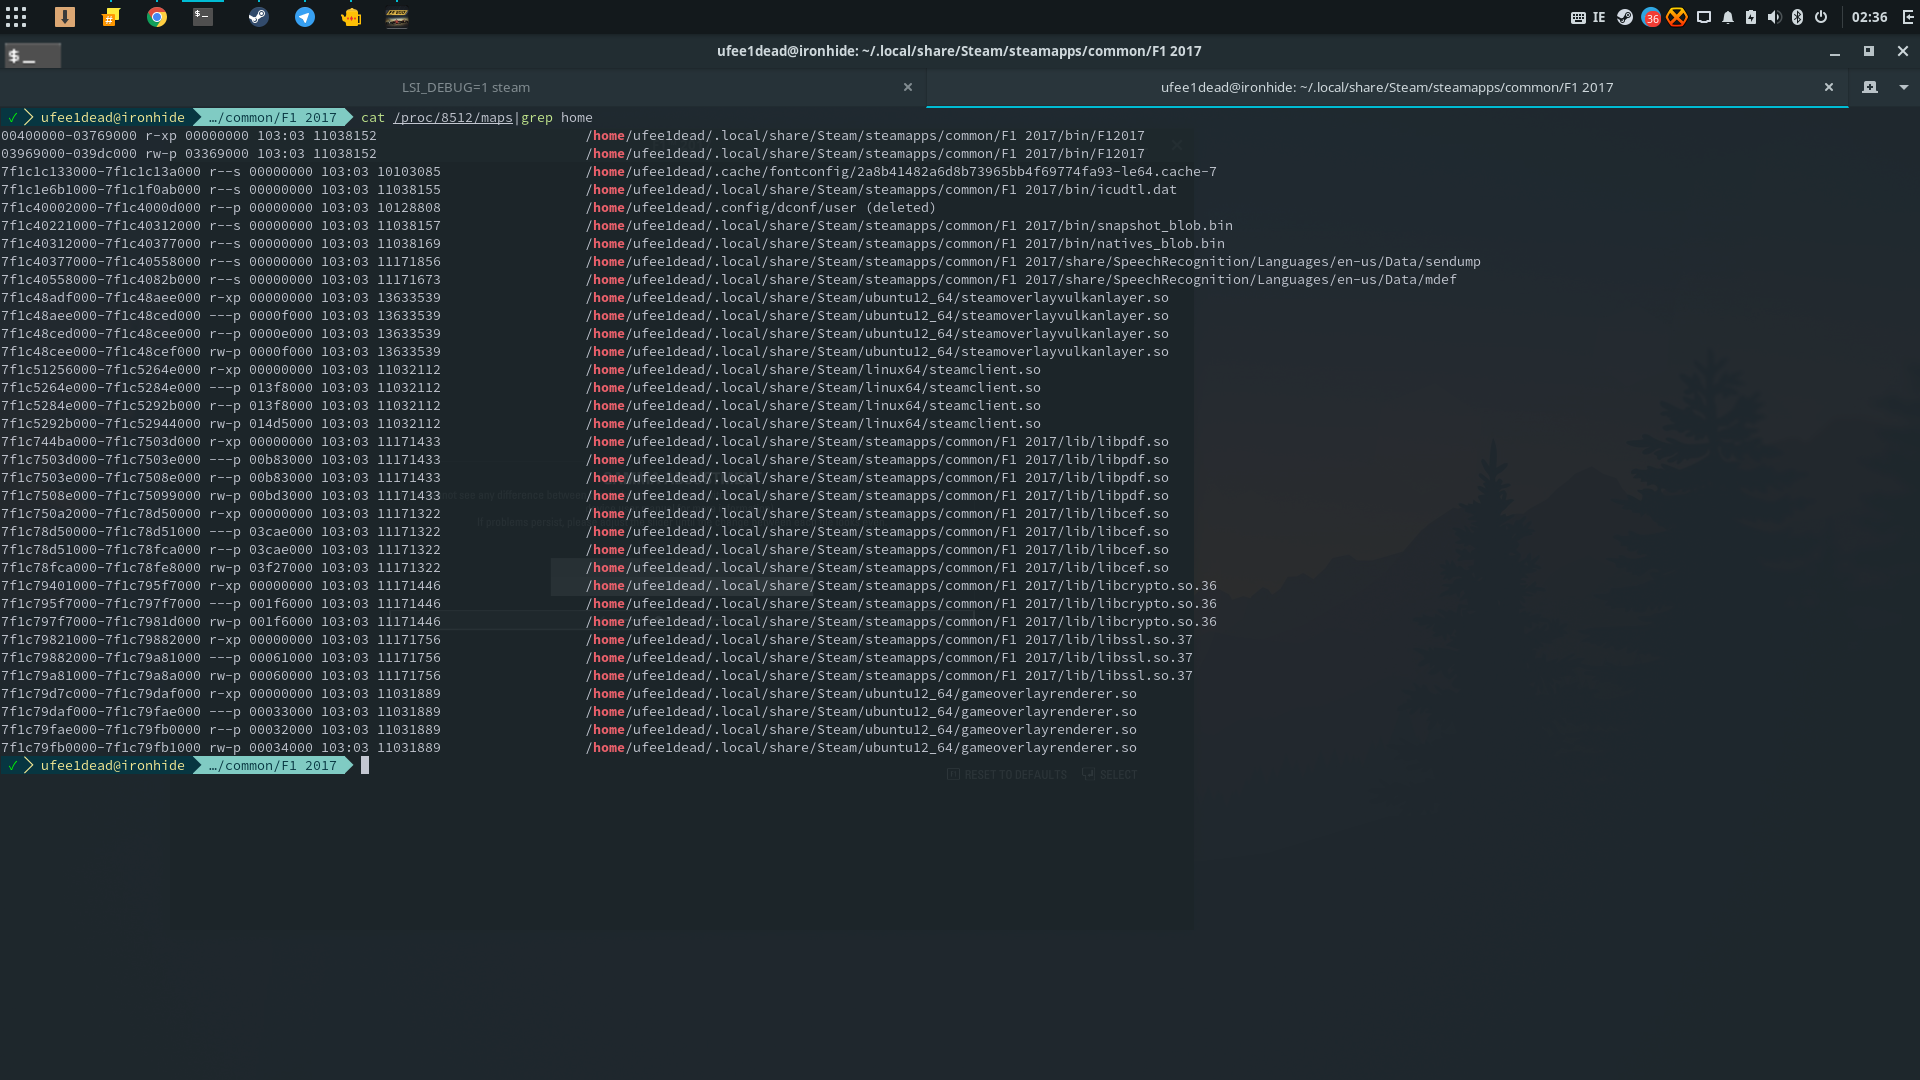The height and width of the screenshot is (1080, 1920).
Task: Click the natives_blob.bin line
Action: click(x=613, y=243)
